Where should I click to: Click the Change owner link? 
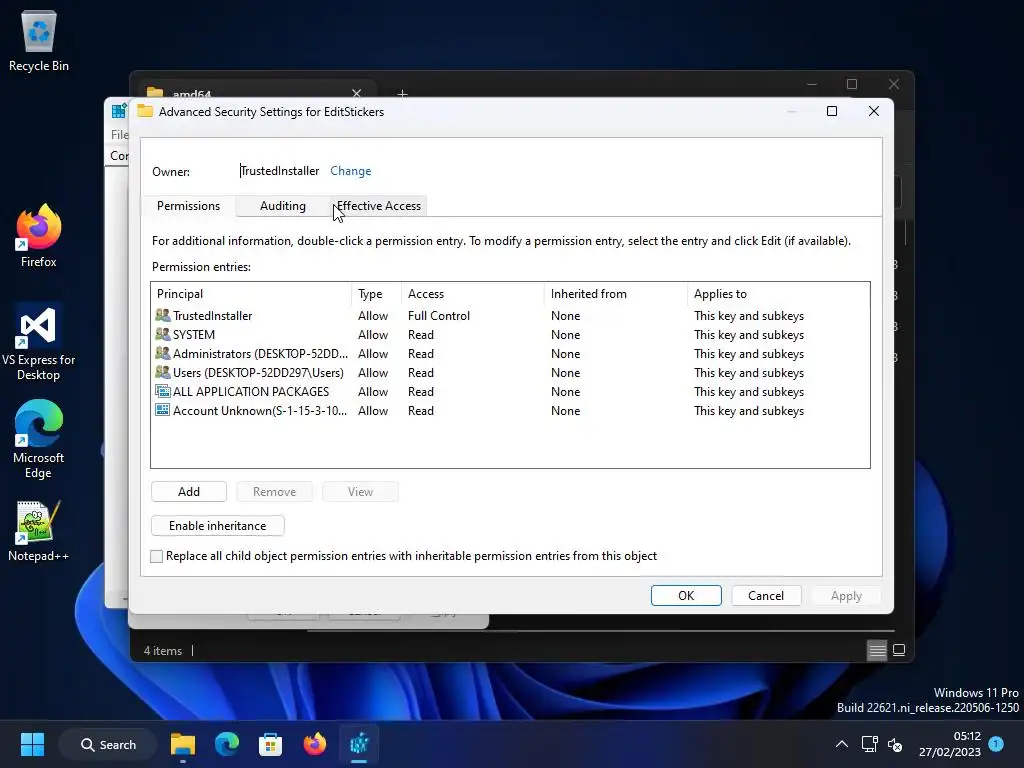click(351, 170)
